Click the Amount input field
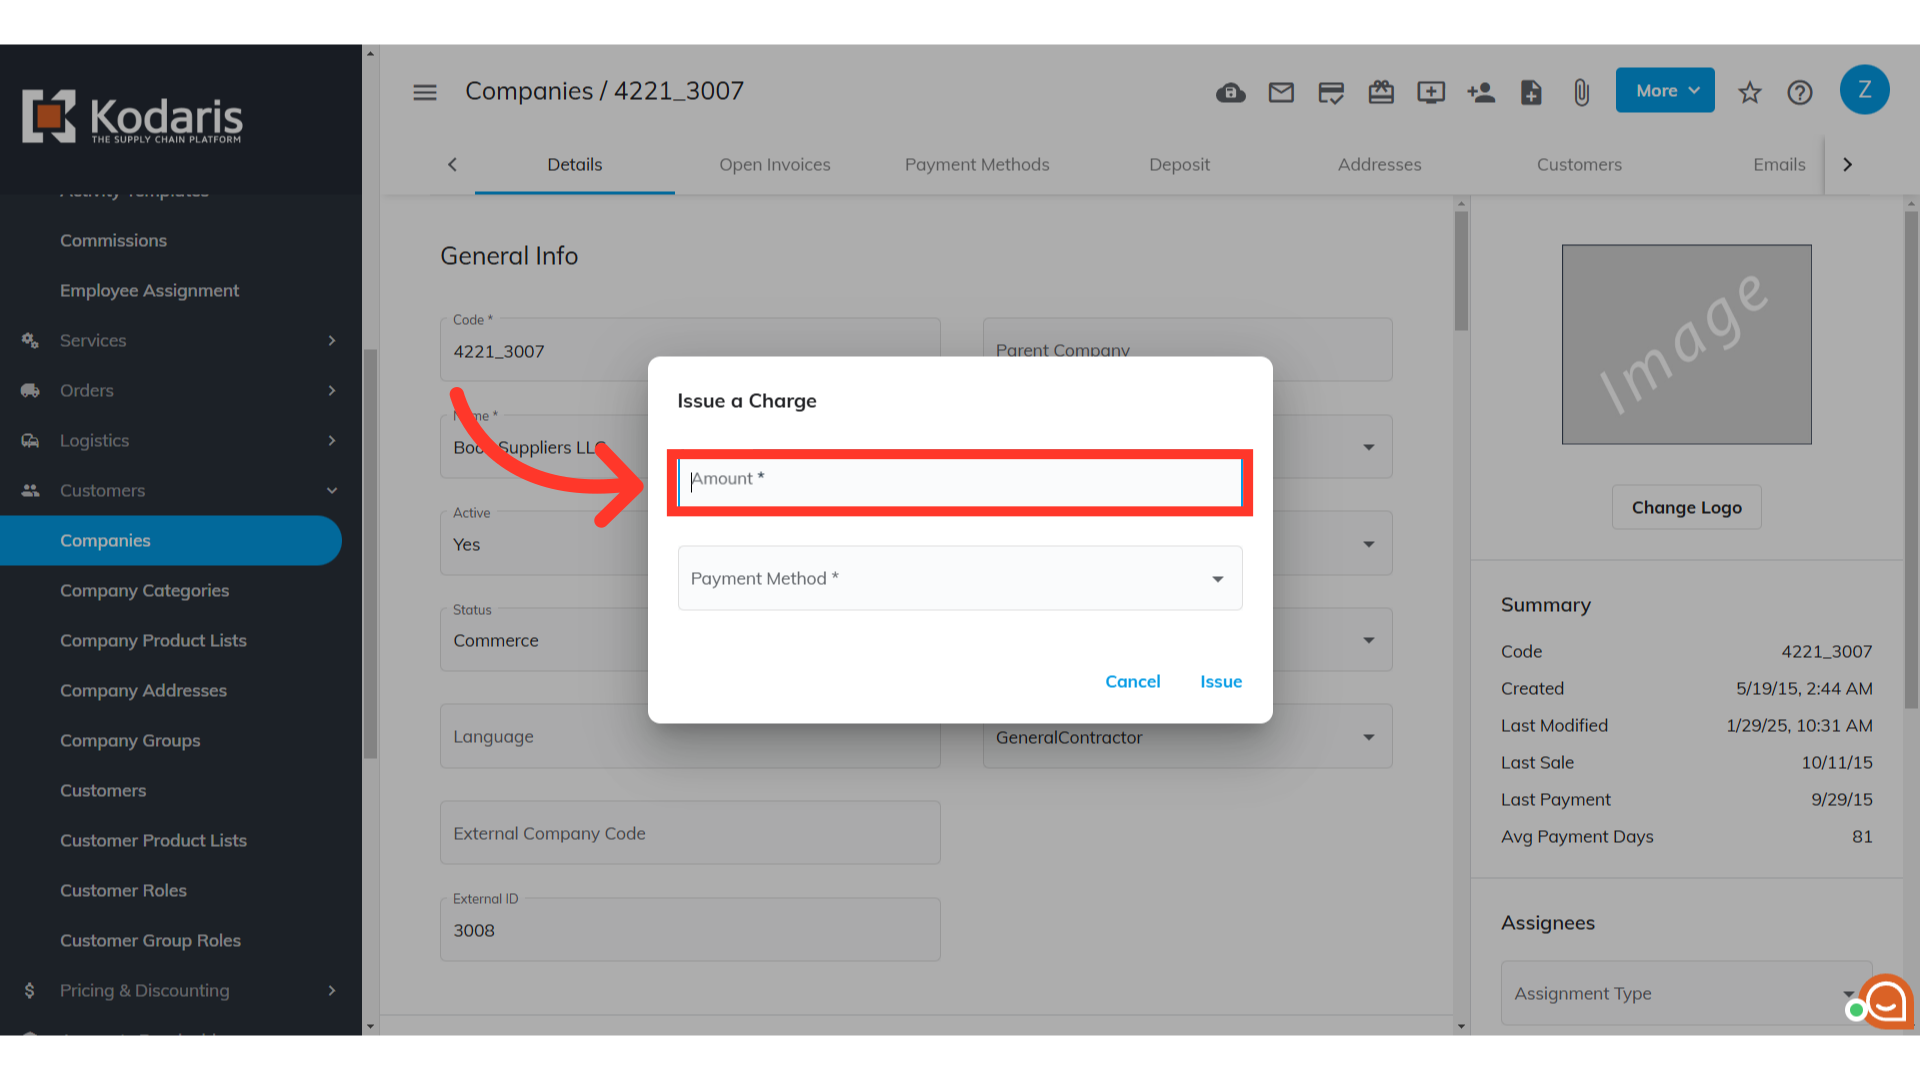Viewport: 1920px width, 1080px height. point(960,482)
